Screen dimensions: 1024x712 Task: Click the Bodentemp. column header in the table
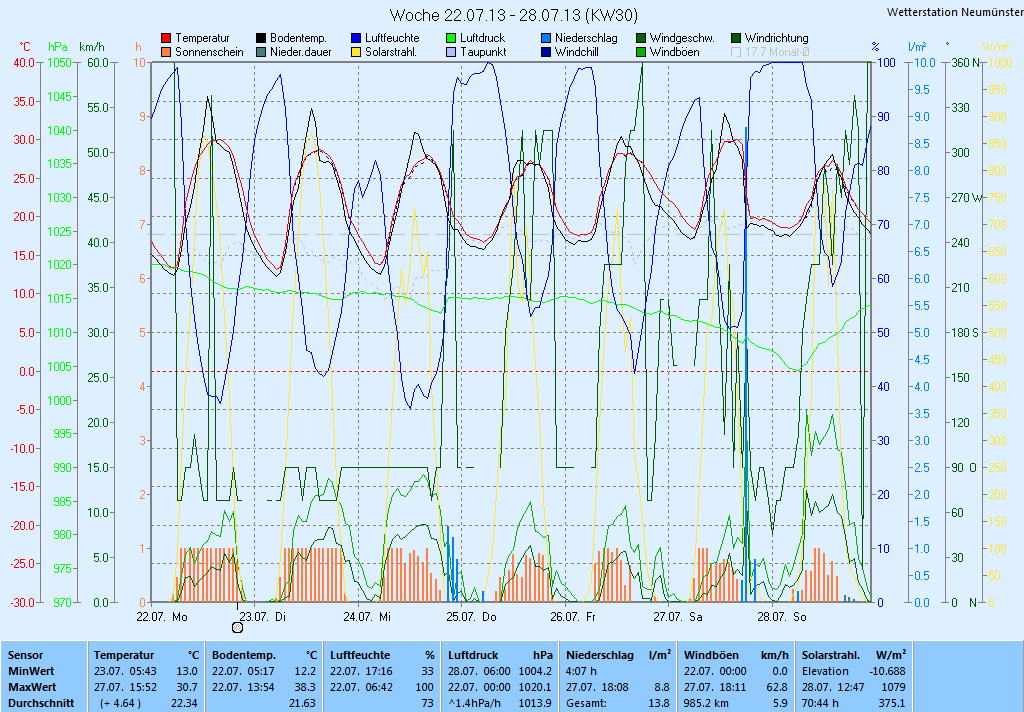pyautogui.click(x=244, y=655)
